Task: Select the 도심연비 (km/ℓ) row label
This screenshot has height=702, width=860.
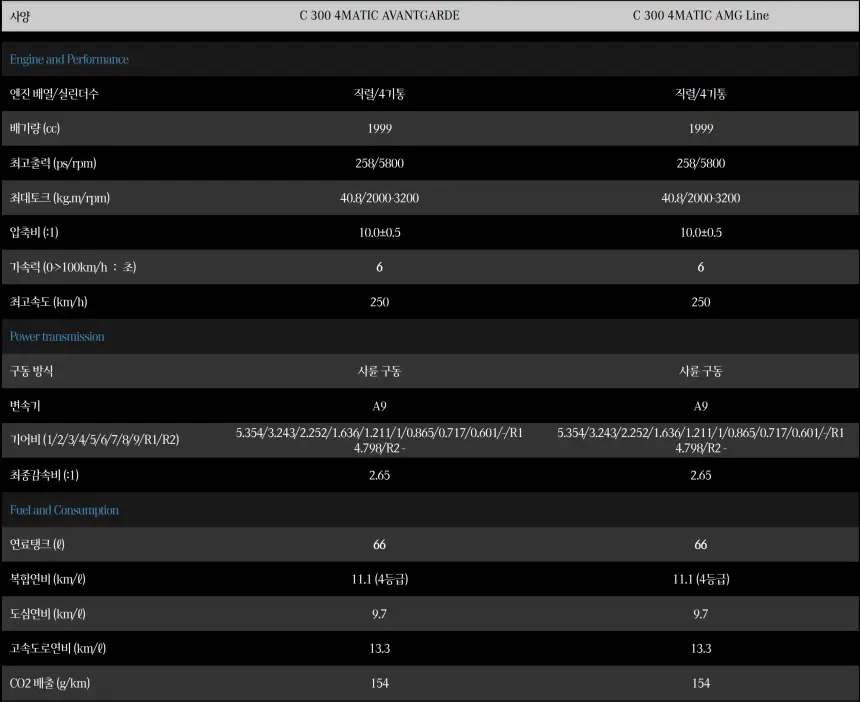Action: pyautogui.click(x=48, y=614)
